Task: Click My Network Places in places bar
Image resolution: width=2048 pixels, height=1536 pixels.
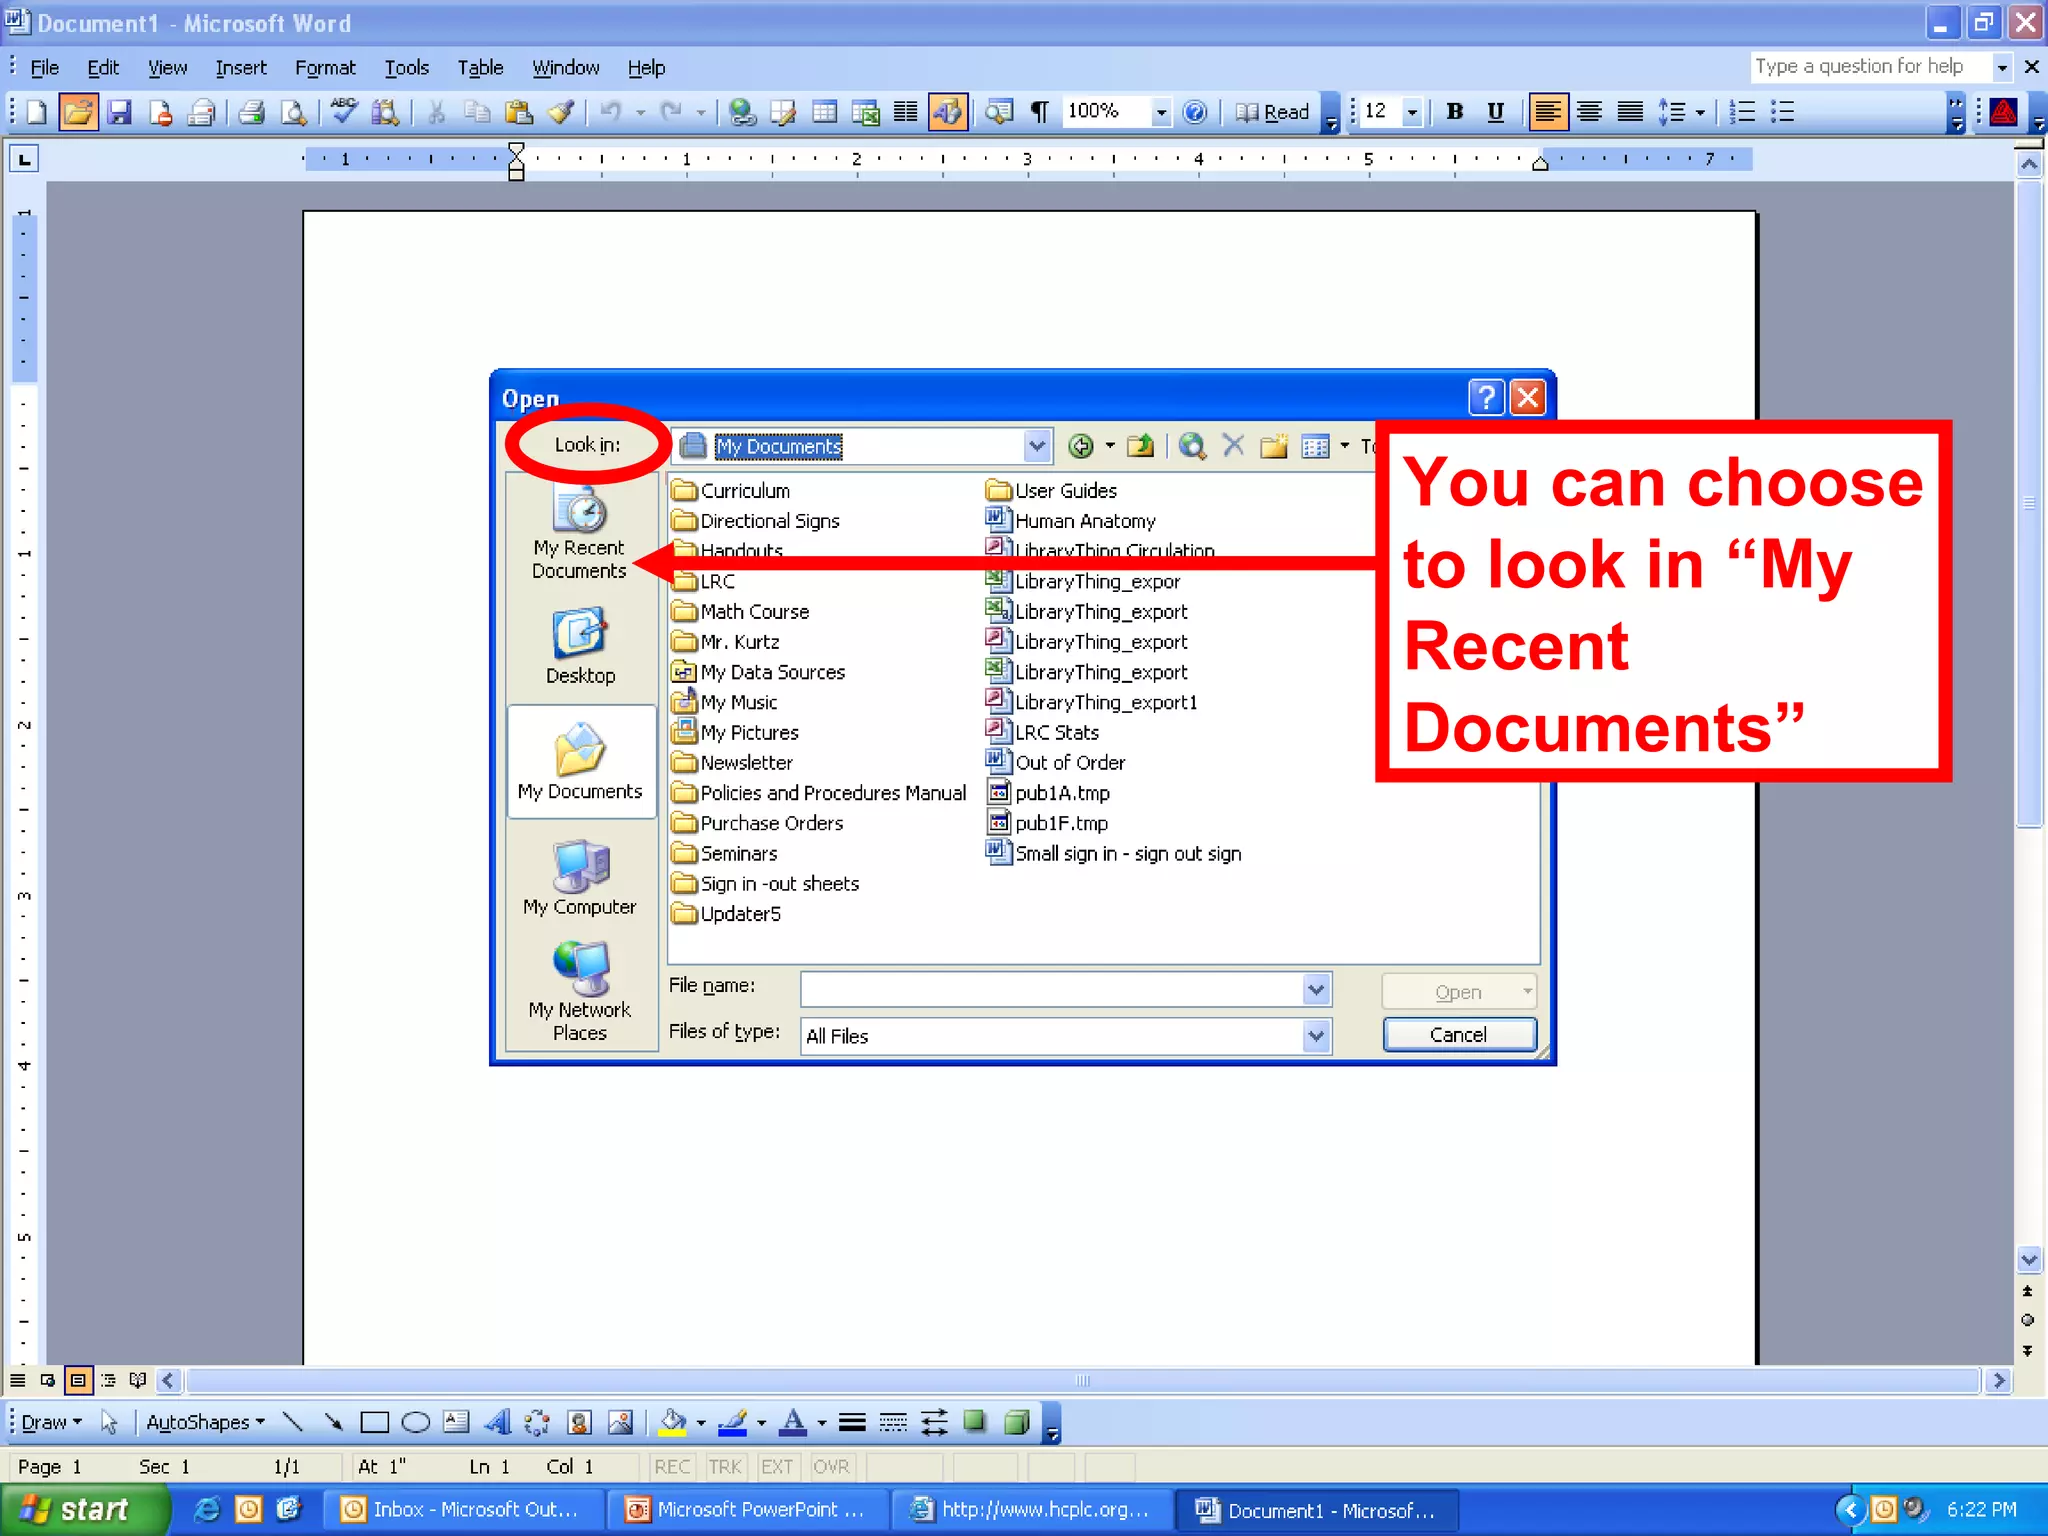Action: pos(580,992)
